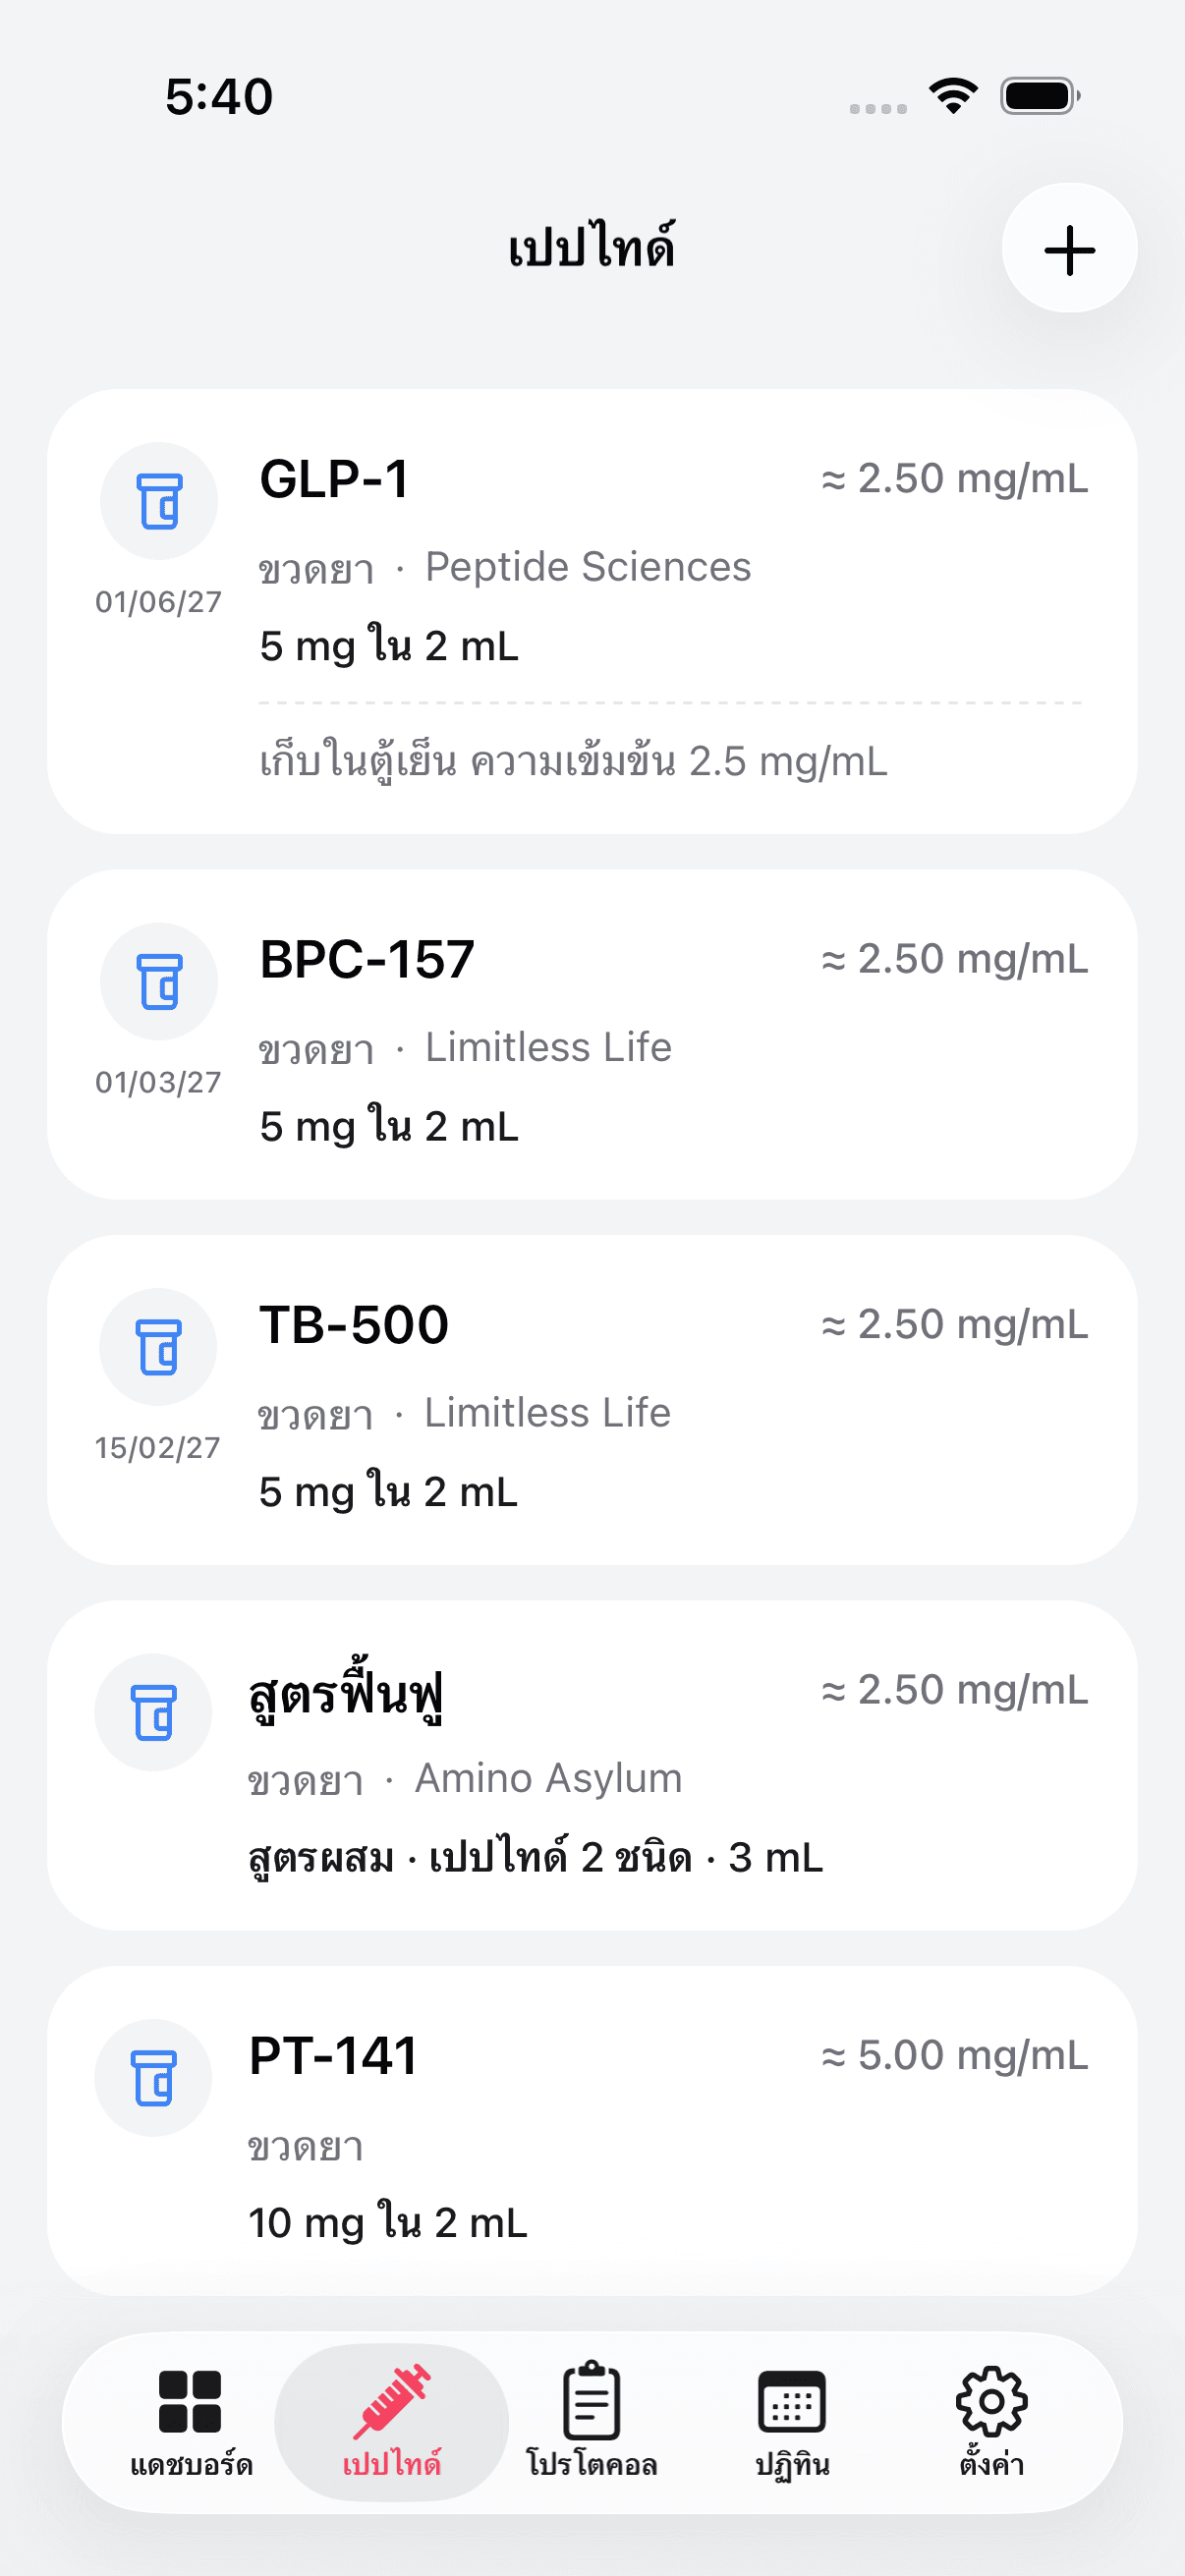Image resolution: width=1185 pixels, height=2576 pixels.
Task: Go to ตั้งค่า settings gear tab
Action: (991, 2421)
